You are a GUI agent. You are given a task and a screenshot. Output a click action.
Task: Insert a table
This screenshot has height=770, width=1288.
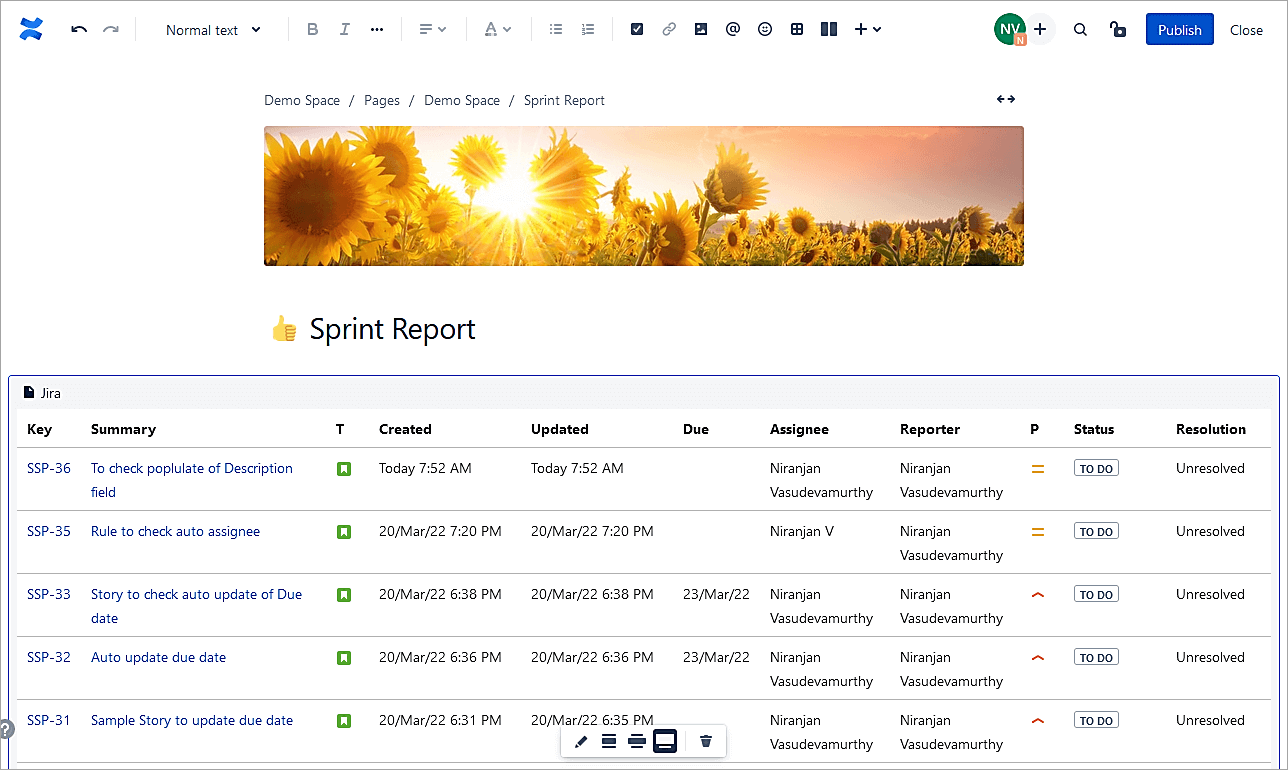pos(797,30)
